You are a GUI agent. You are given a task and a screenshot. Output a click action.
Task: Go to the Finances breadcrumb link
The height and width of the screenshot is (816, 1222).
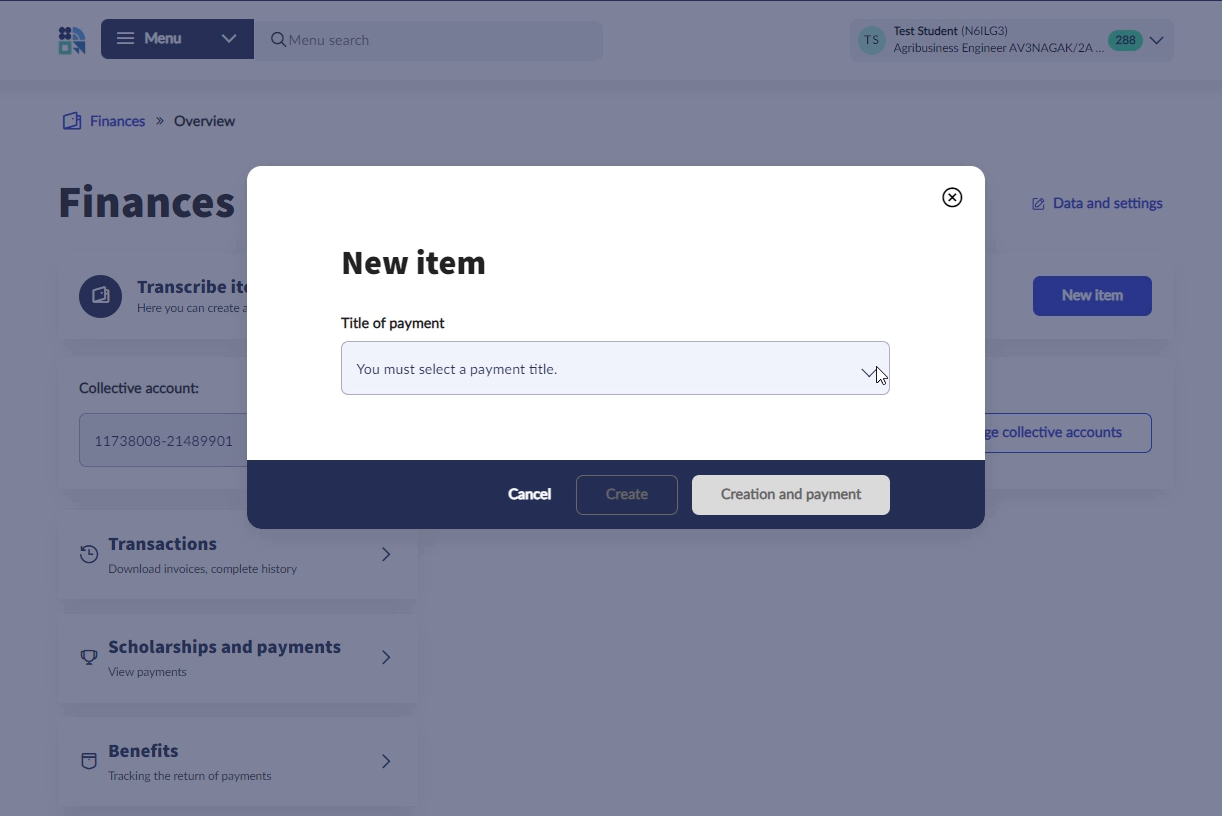click(117, 121)
